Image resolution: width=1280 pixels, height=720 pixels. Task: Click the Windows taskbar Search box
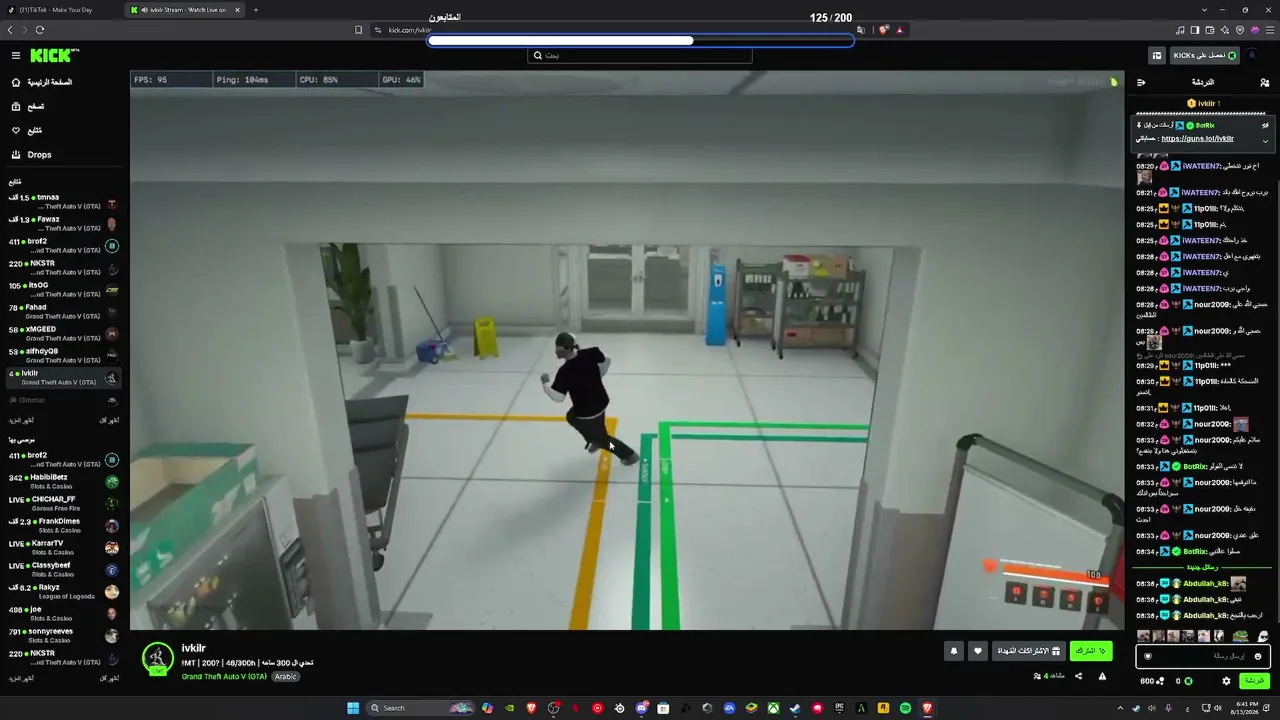420,708
